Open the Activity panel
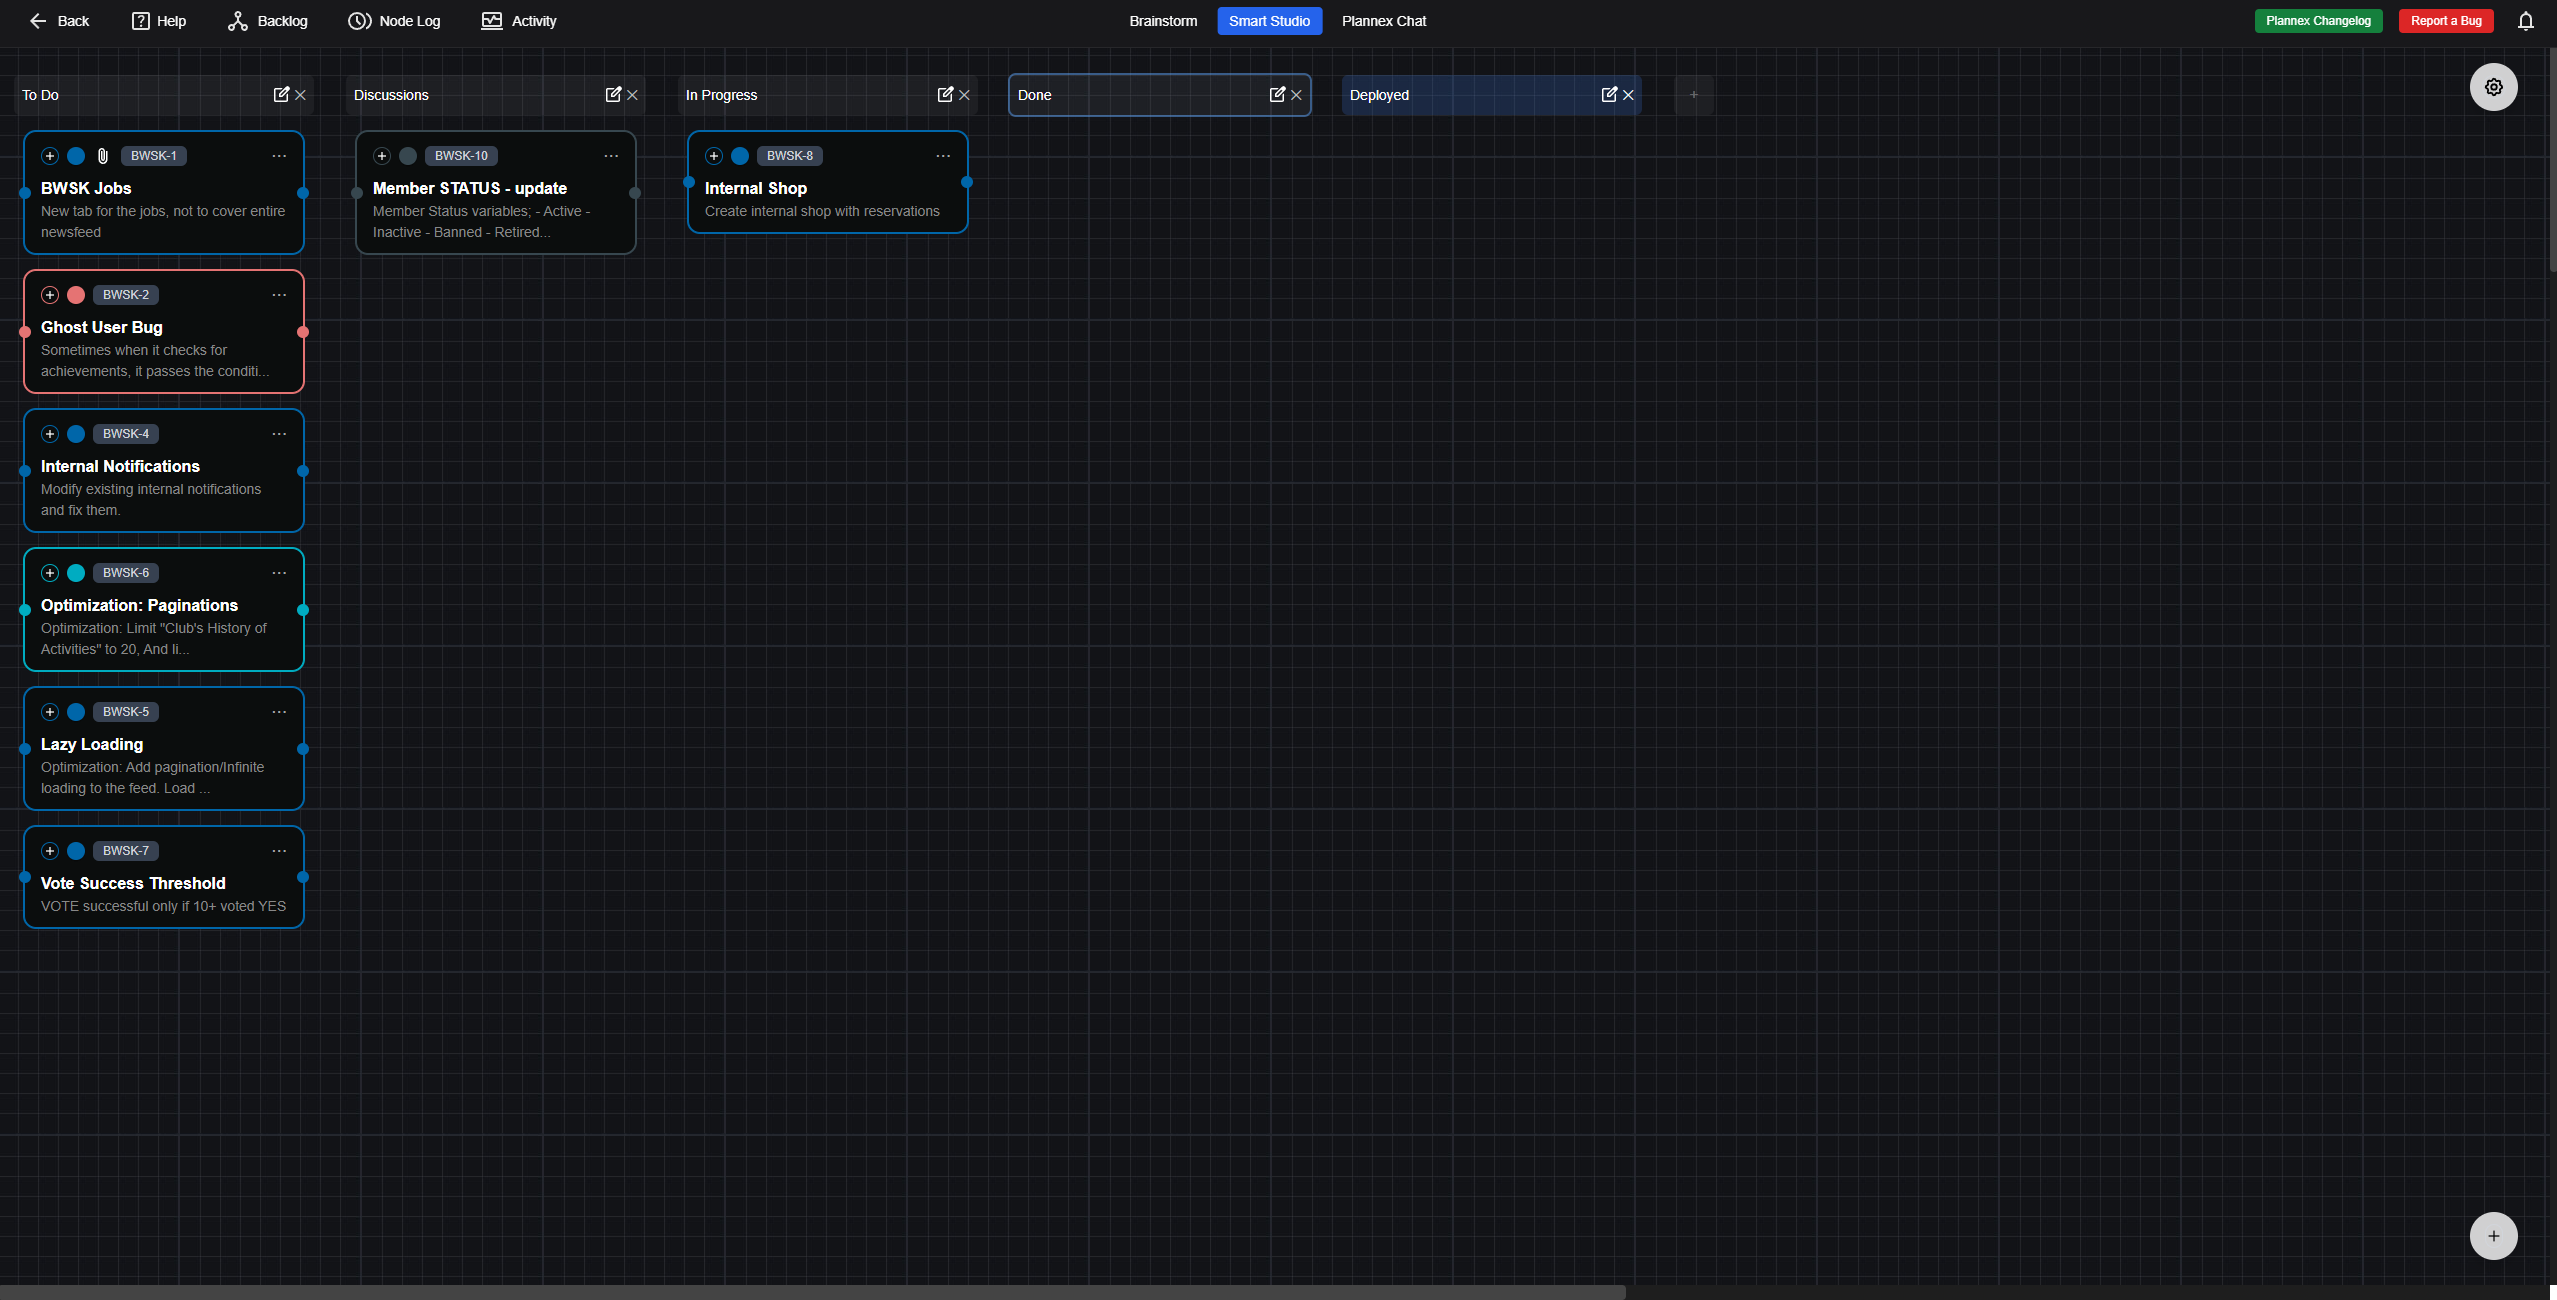 point(518,20)
